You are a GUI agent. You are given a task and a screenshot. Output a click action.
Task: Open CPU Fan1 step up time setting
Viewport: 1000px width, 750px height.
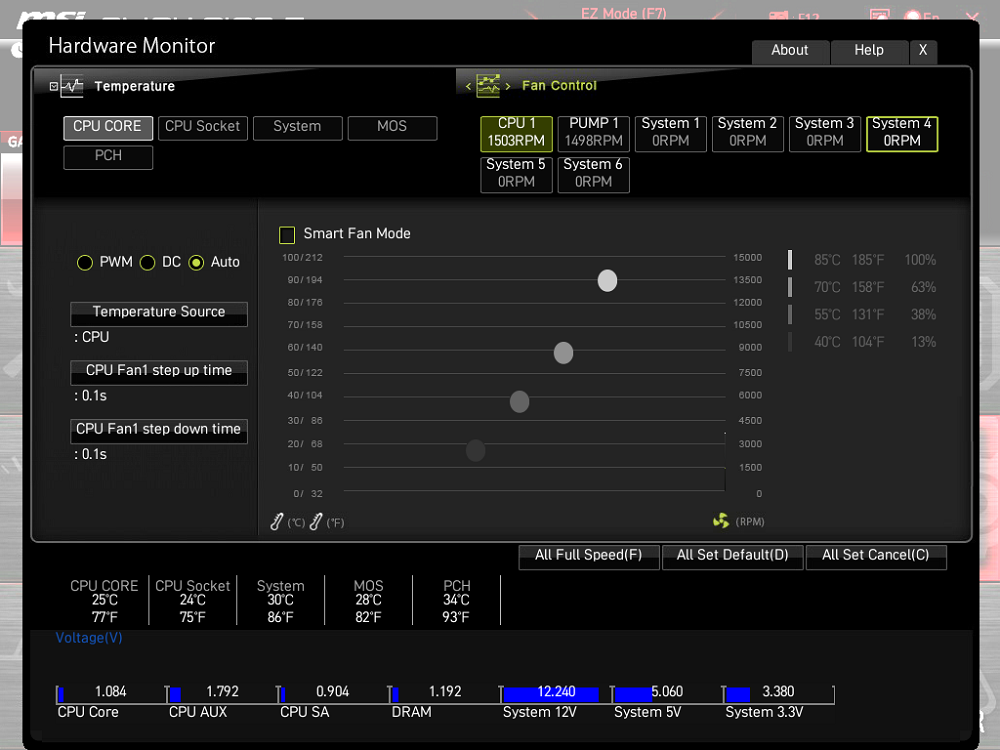point(159,372)
